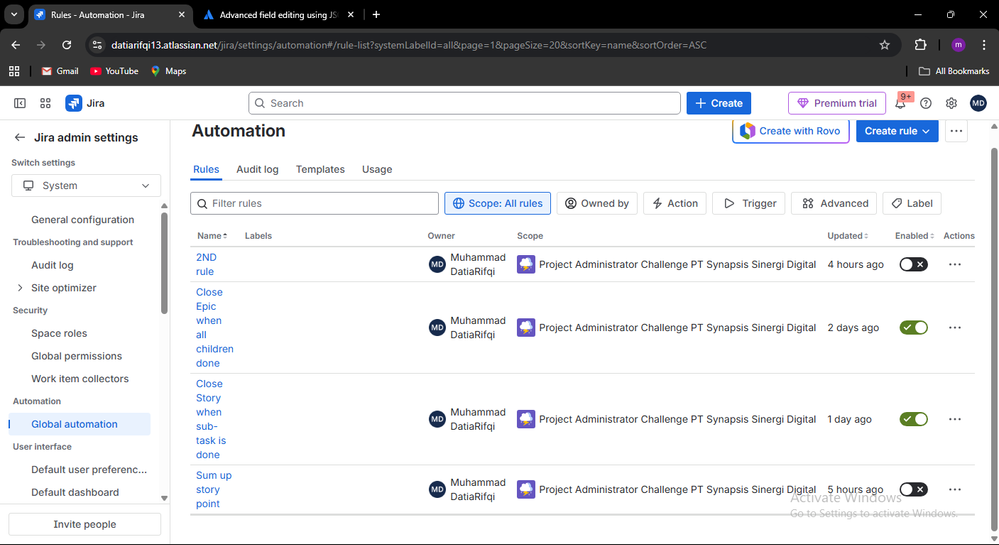Open the Advanced filter dropdown
Viewport: 999px width, 545px height.
click(x=834, y=203)
